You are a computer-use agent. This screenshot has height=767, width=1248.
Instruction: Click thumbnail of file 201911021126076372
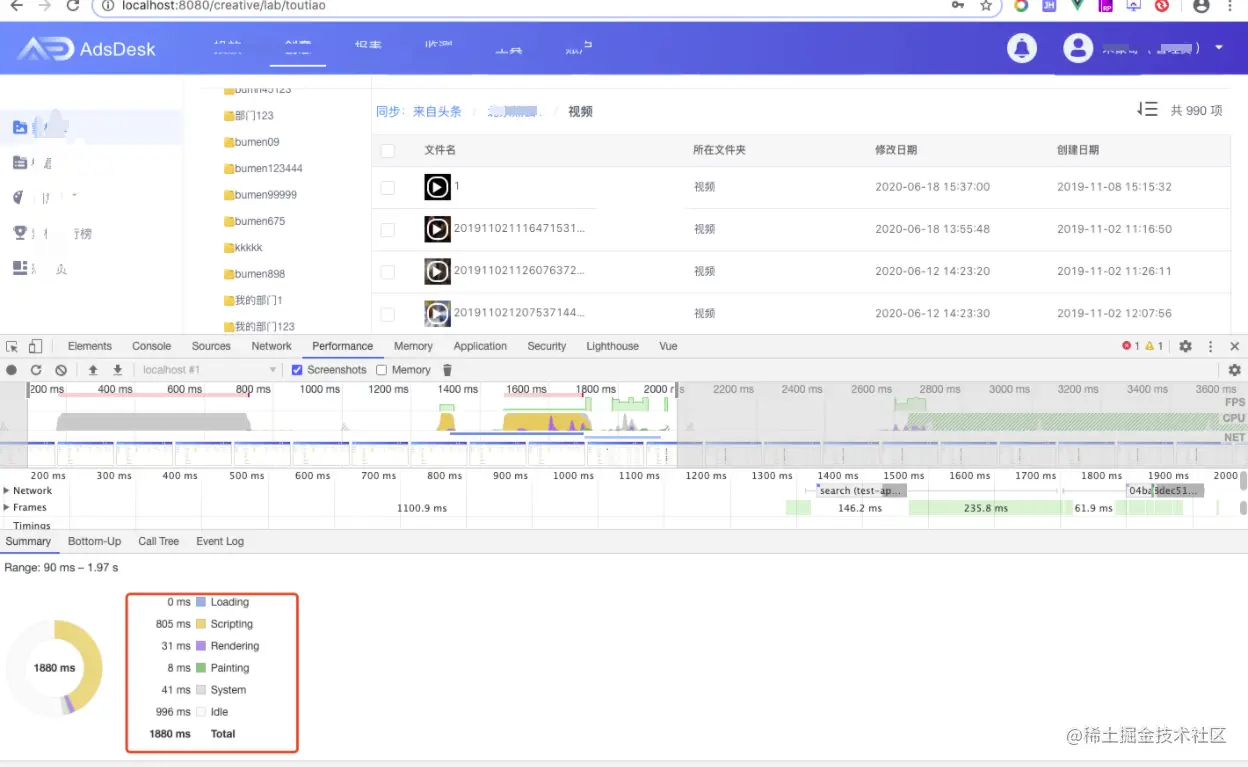tap(437, 271)
